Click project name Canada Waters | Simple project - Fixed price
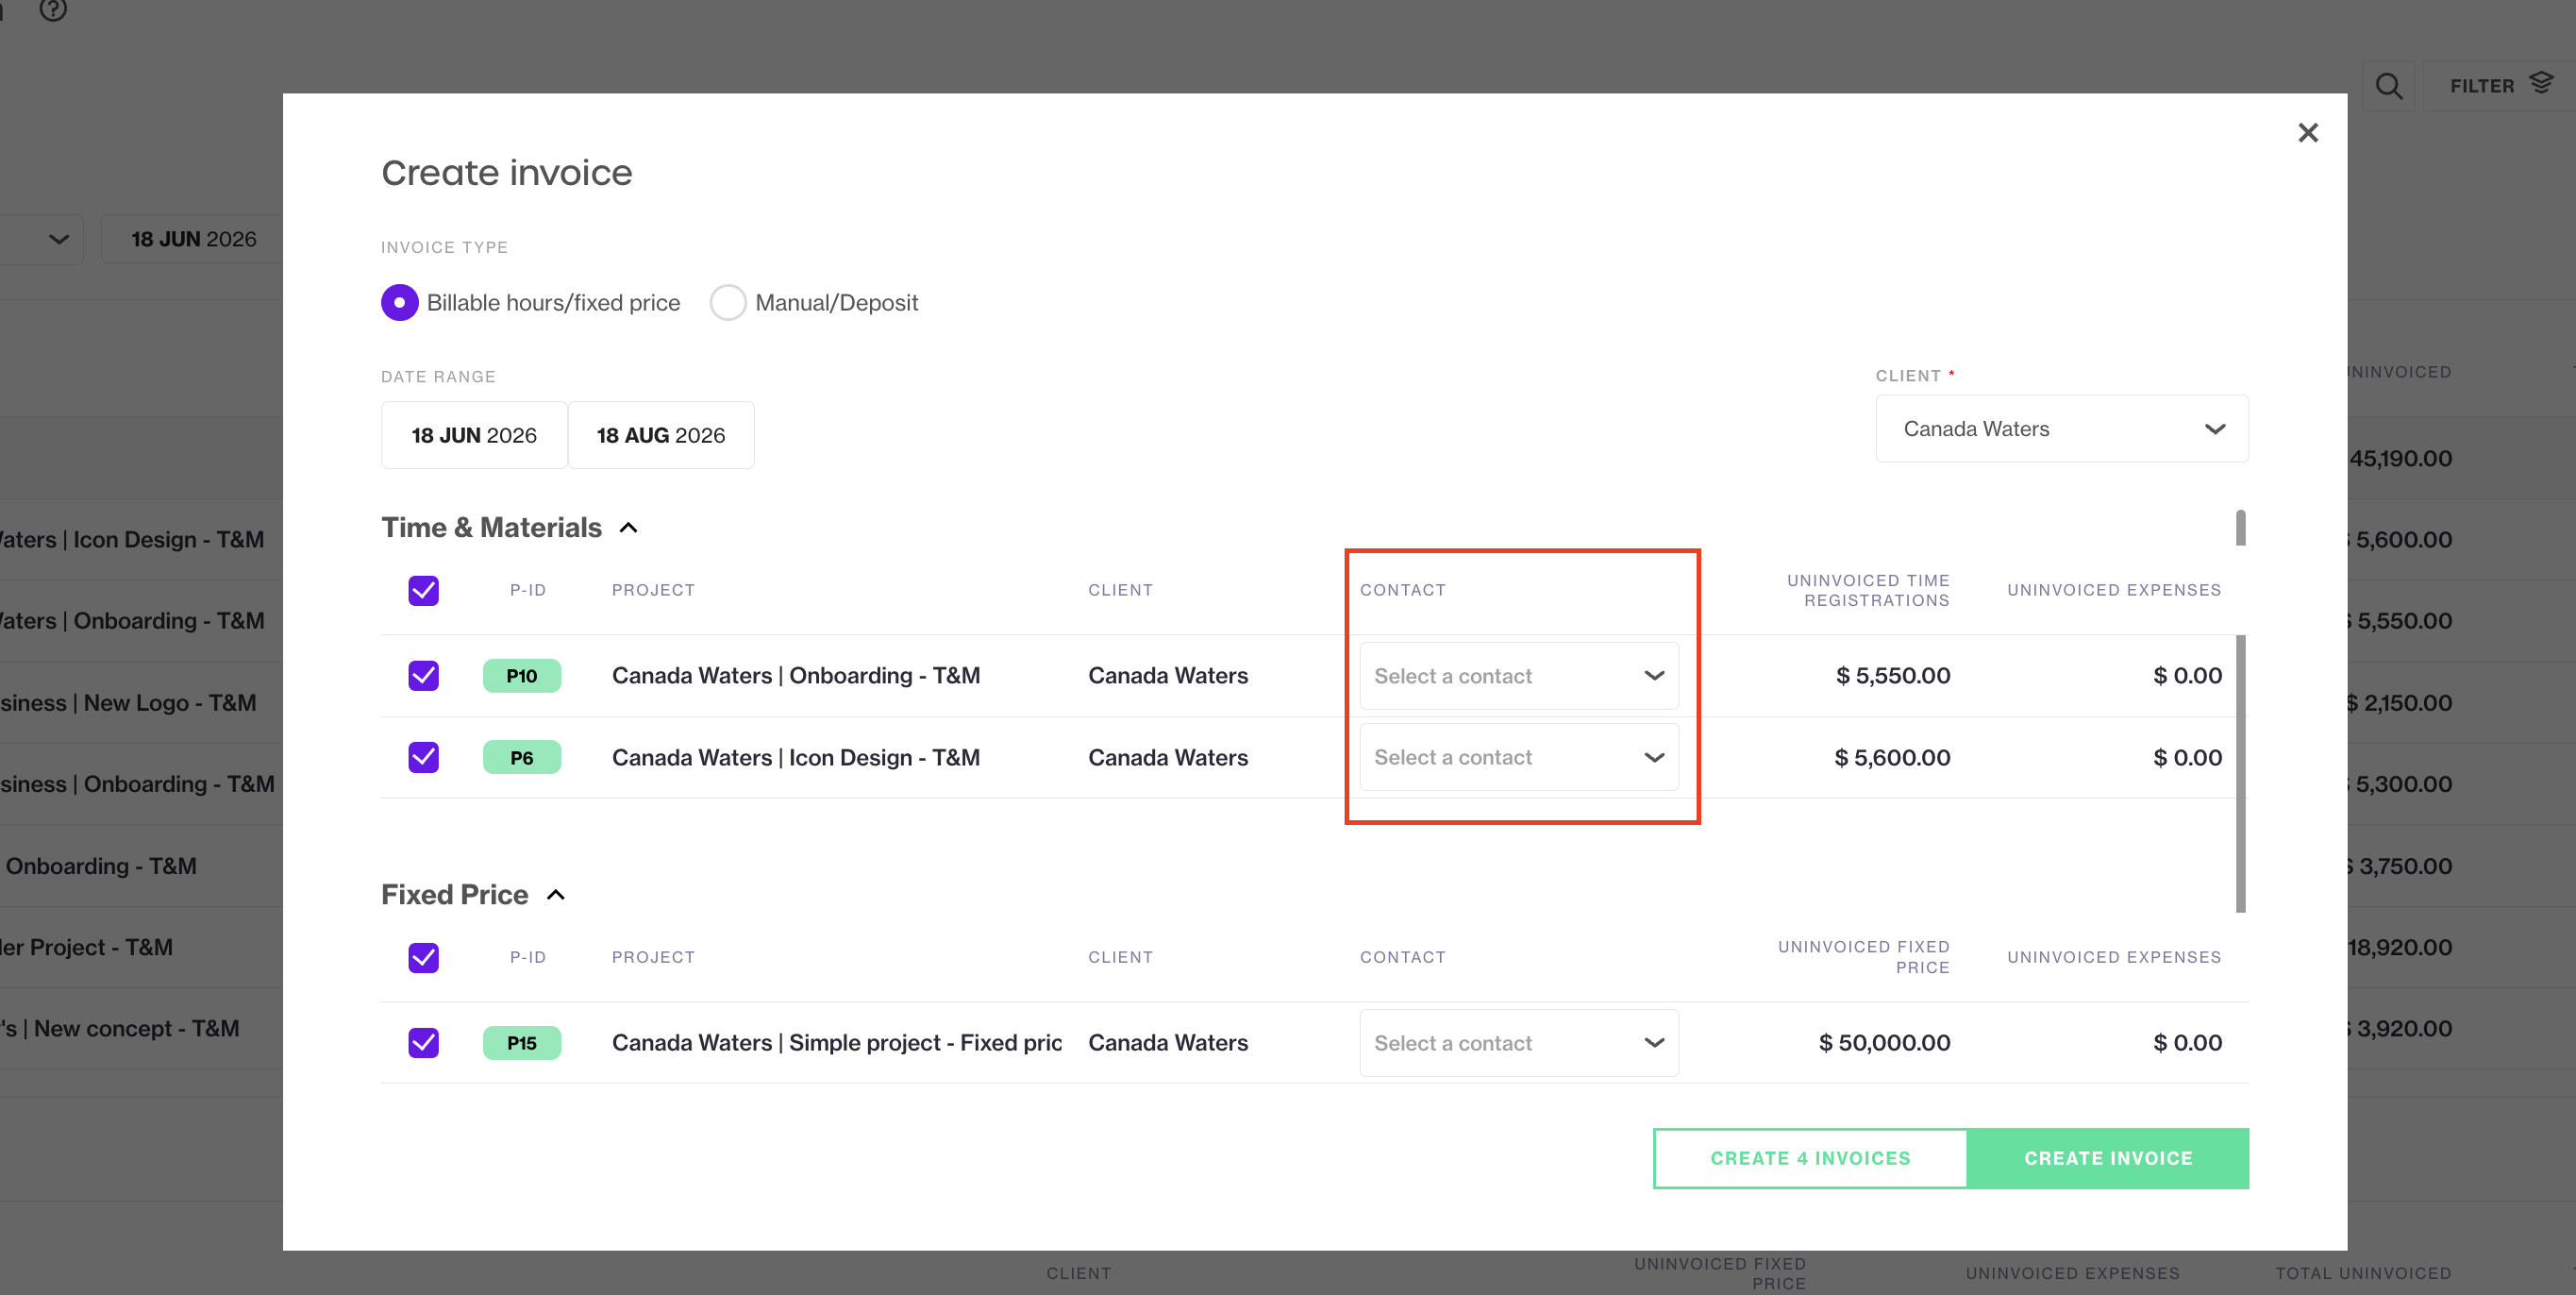The width and height of the screenshot is (2576, 1295). (837, 1043)
